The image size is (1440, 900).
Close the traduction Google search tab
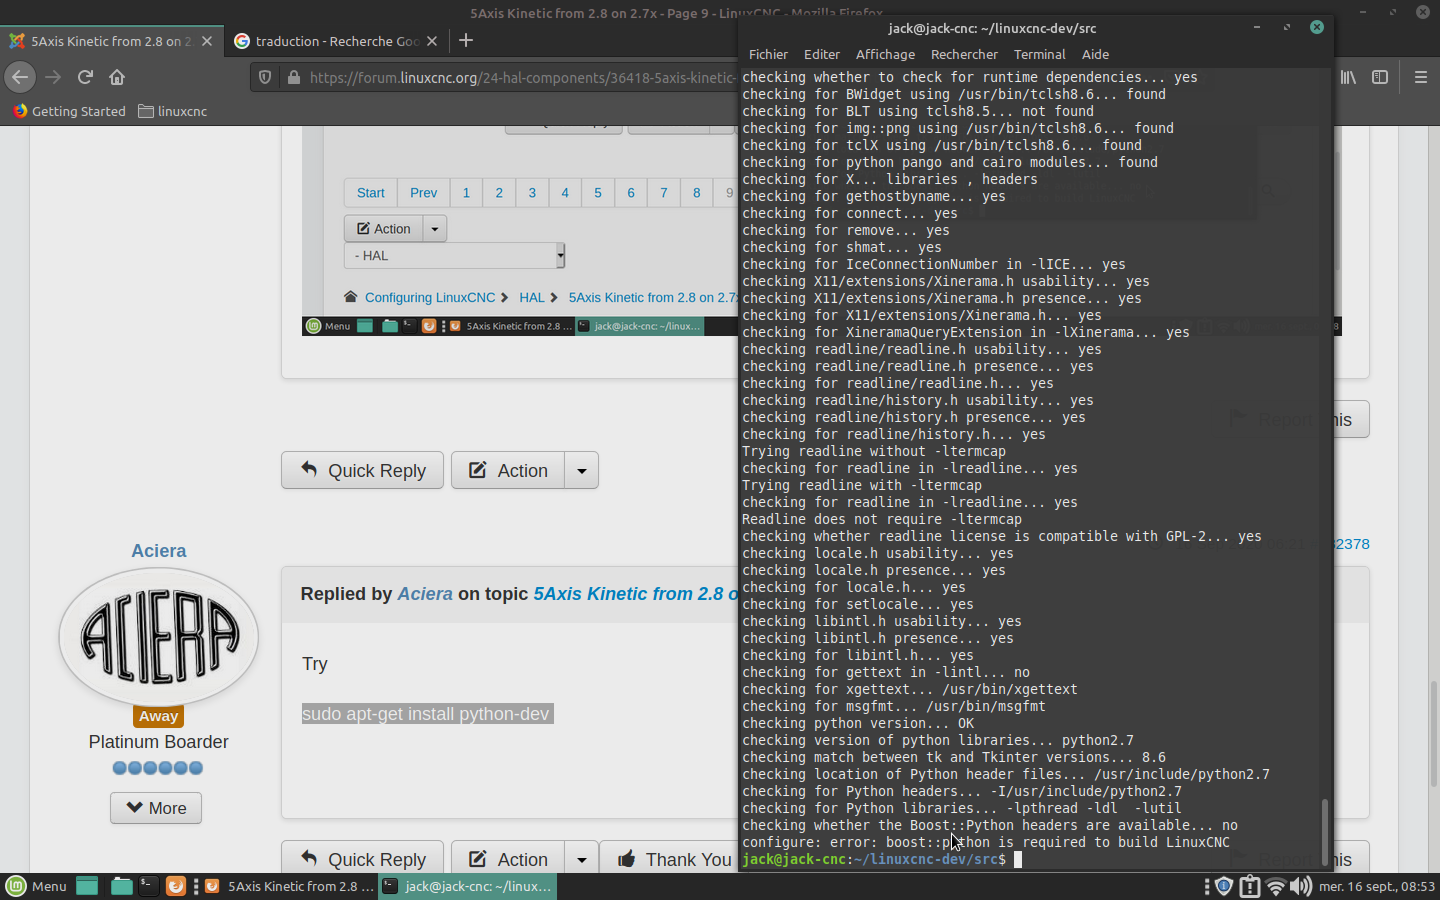click(x=432, y=41)
